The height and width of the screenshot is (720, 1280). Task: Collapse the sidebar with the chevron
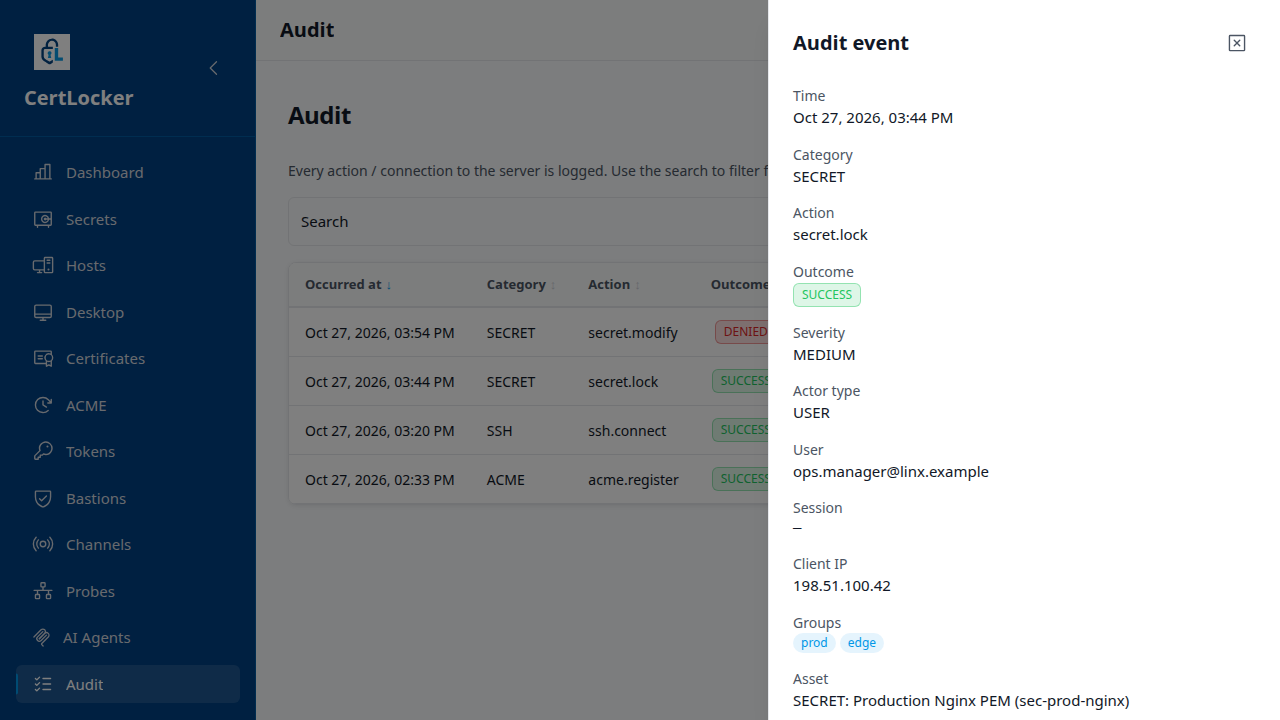coord(213,68)
